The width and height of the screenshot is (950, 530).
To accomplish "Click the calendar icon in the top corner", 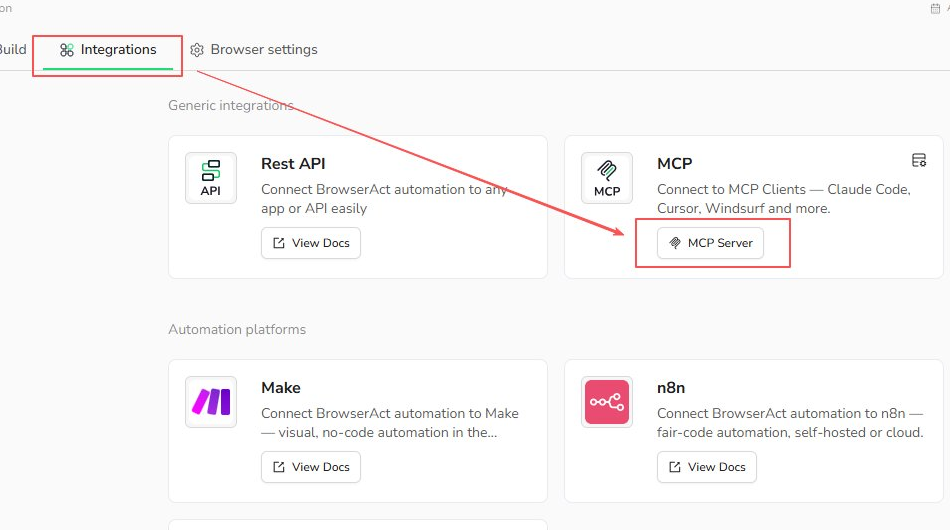I will 935,8.
